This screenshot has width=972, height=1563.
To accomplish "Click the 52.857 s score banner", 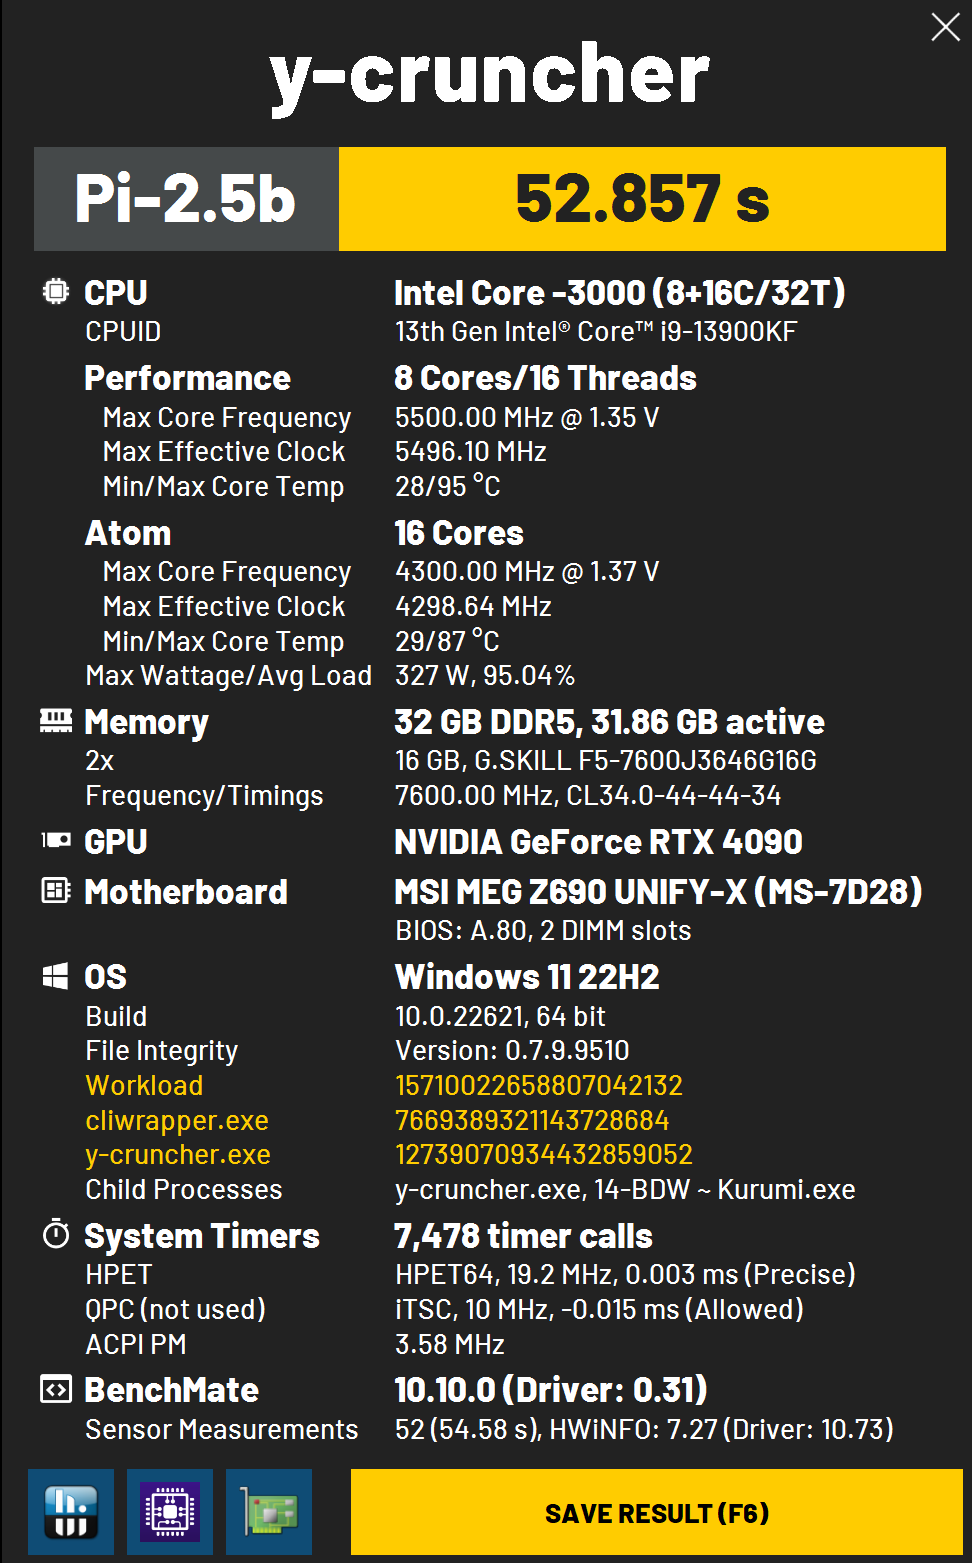I will pyautogui.click(x=642, y=199).
